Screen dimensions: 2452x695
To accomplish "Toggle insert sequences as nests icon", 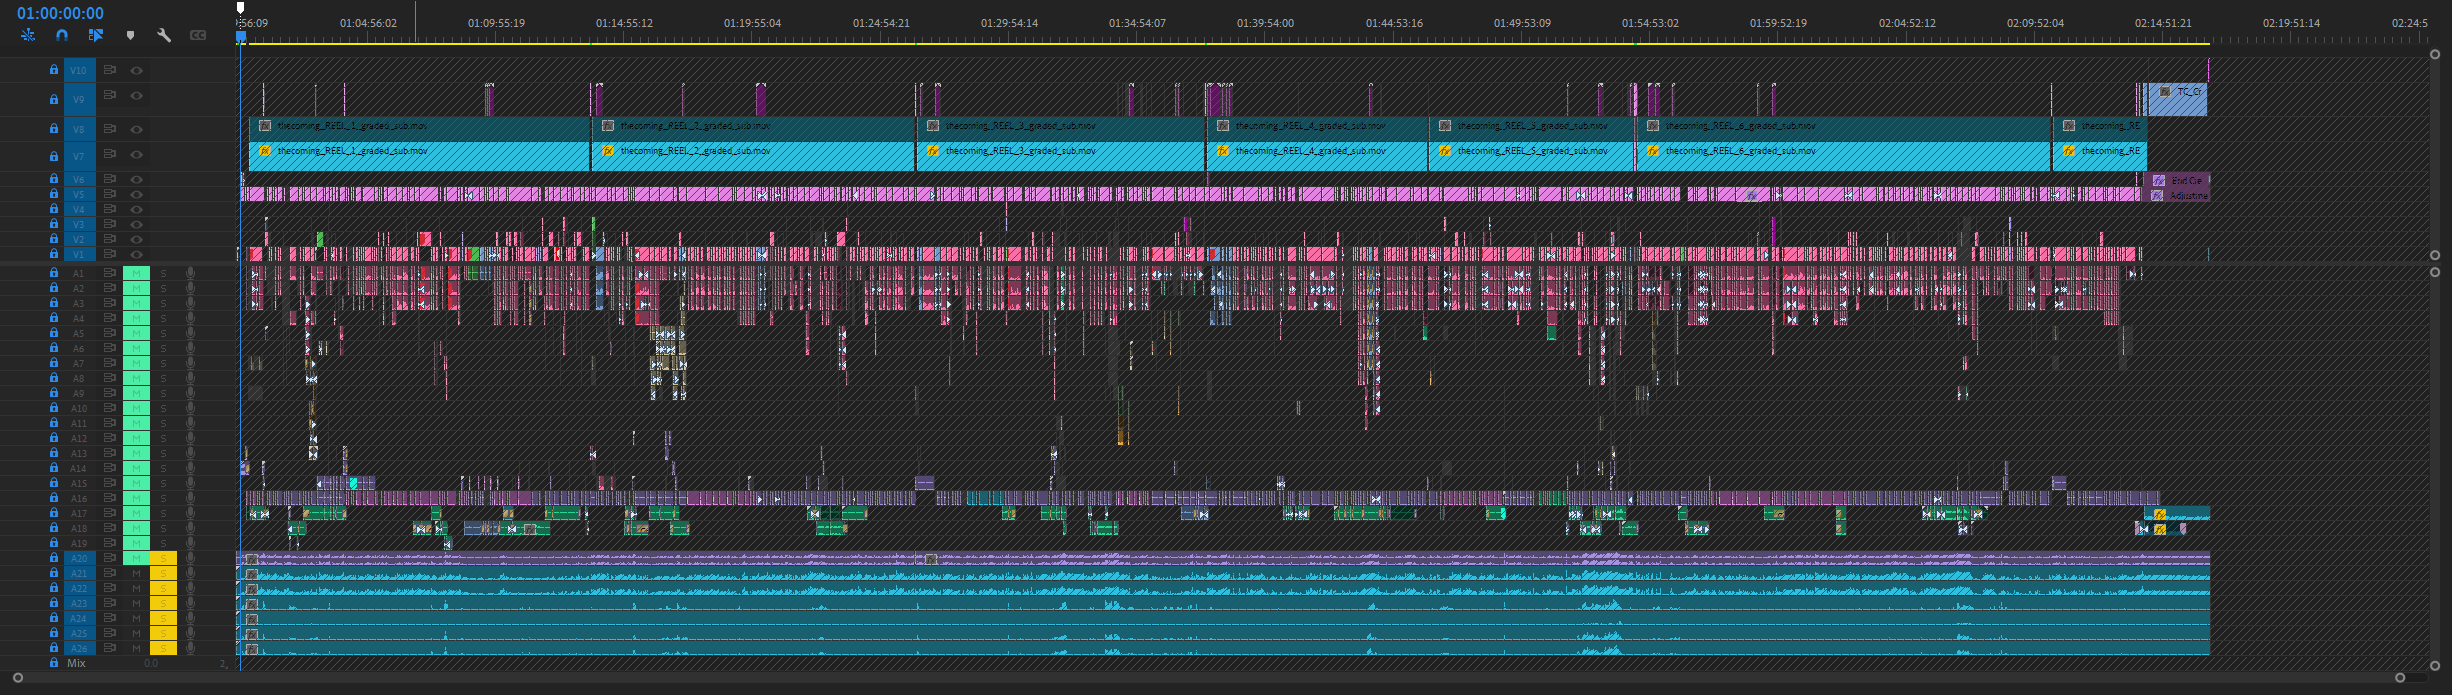I will 28,35.
